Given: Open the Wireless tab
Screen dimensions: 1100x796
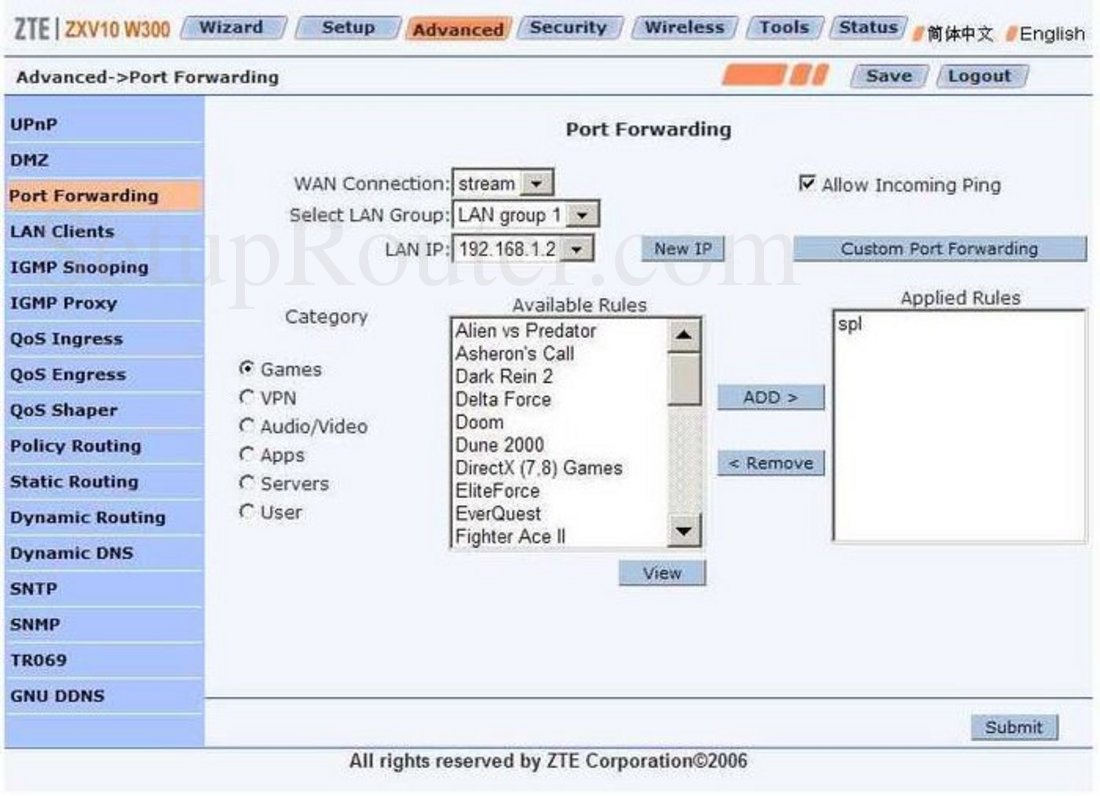Looking at the screenshot, I should (684, 27).
